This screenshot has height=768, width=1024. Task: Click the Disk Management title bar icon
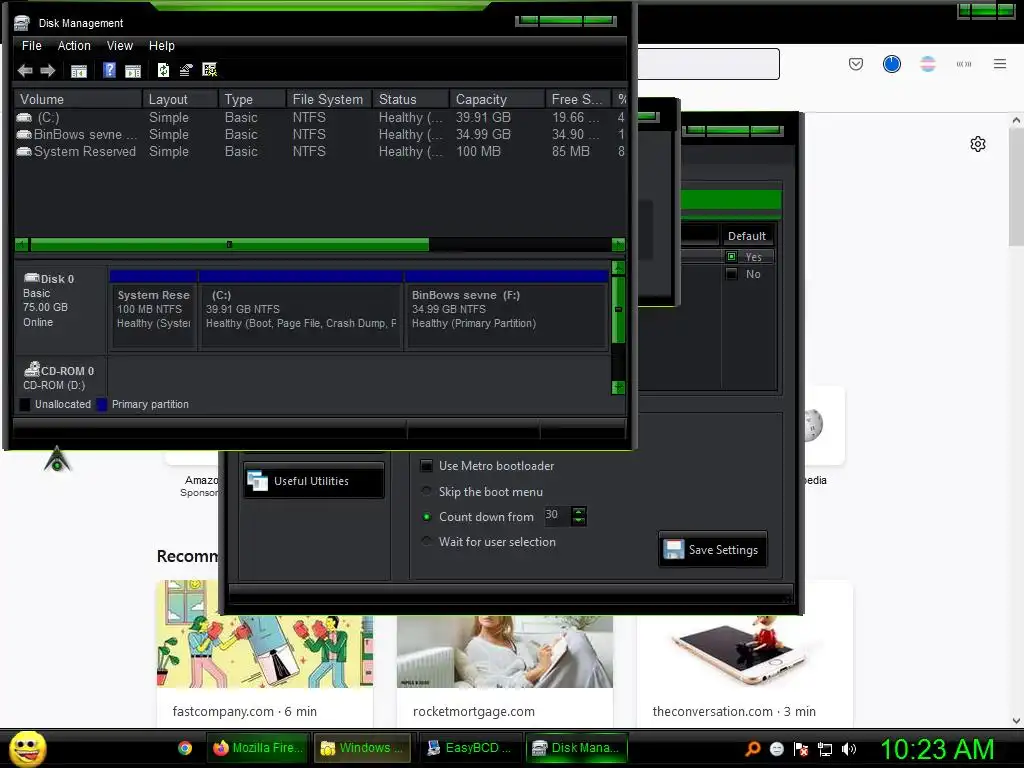(22, 23)
